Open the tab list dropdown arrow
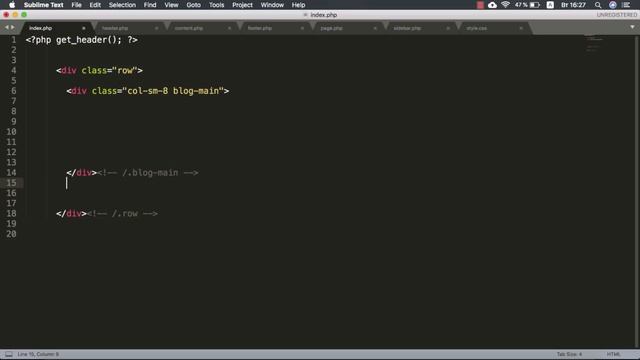640x360 pixels. (x=632, y=27)
